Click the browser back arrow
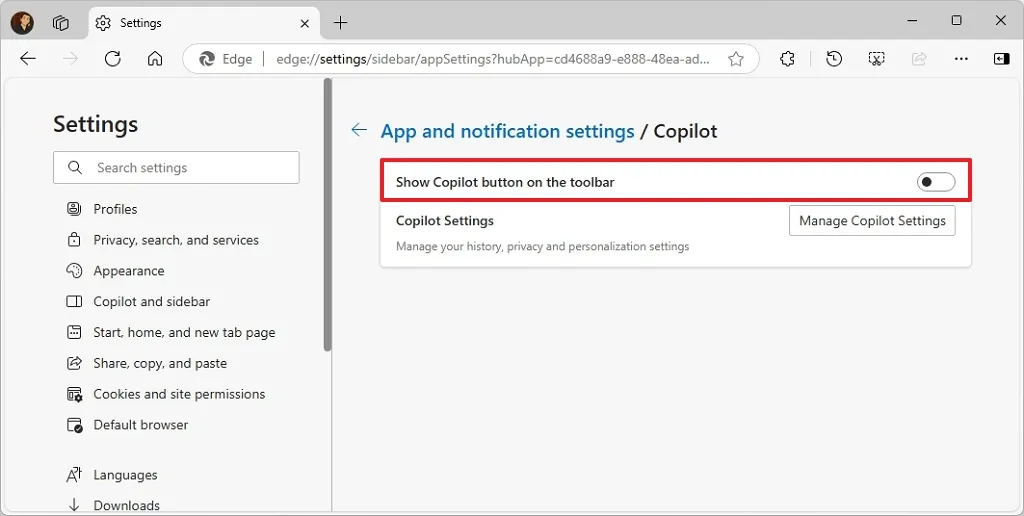This screenshot has height=516, width=1024. (27, 59)
